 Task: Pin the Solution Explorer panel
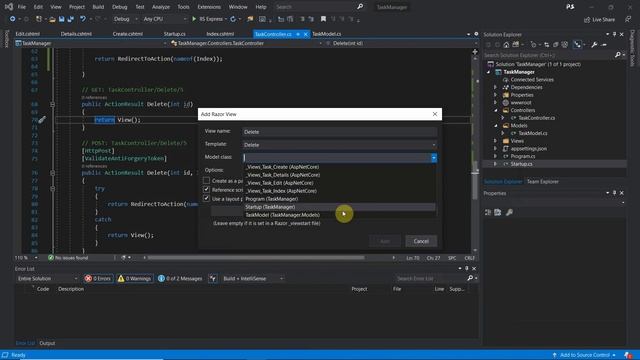coord(614,34)
